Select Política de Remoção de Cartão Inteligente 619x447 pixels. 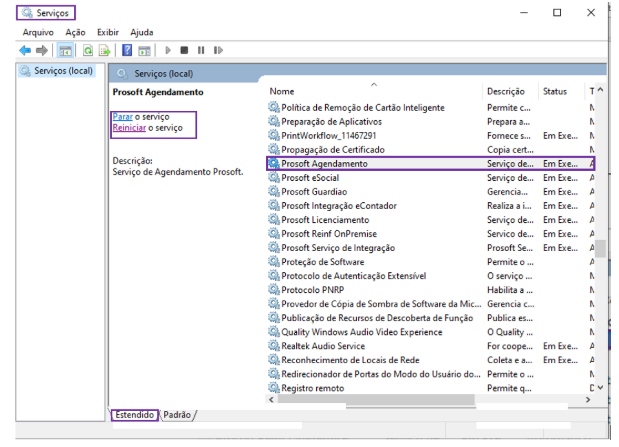[430, 107]
